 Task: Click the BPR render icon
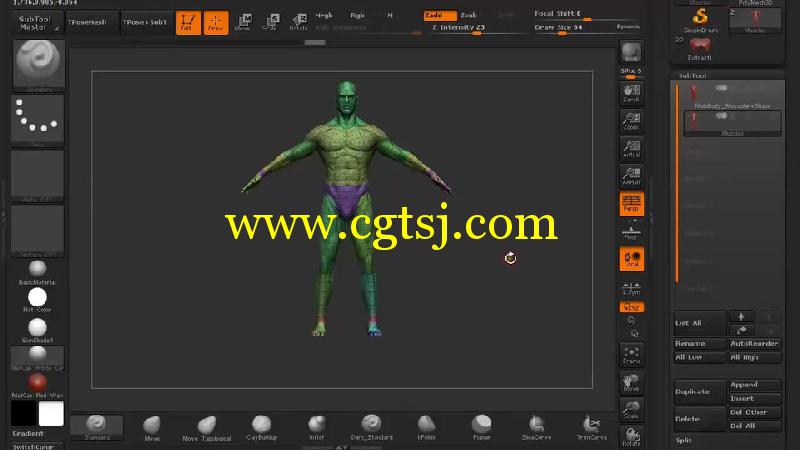[631, 52]
